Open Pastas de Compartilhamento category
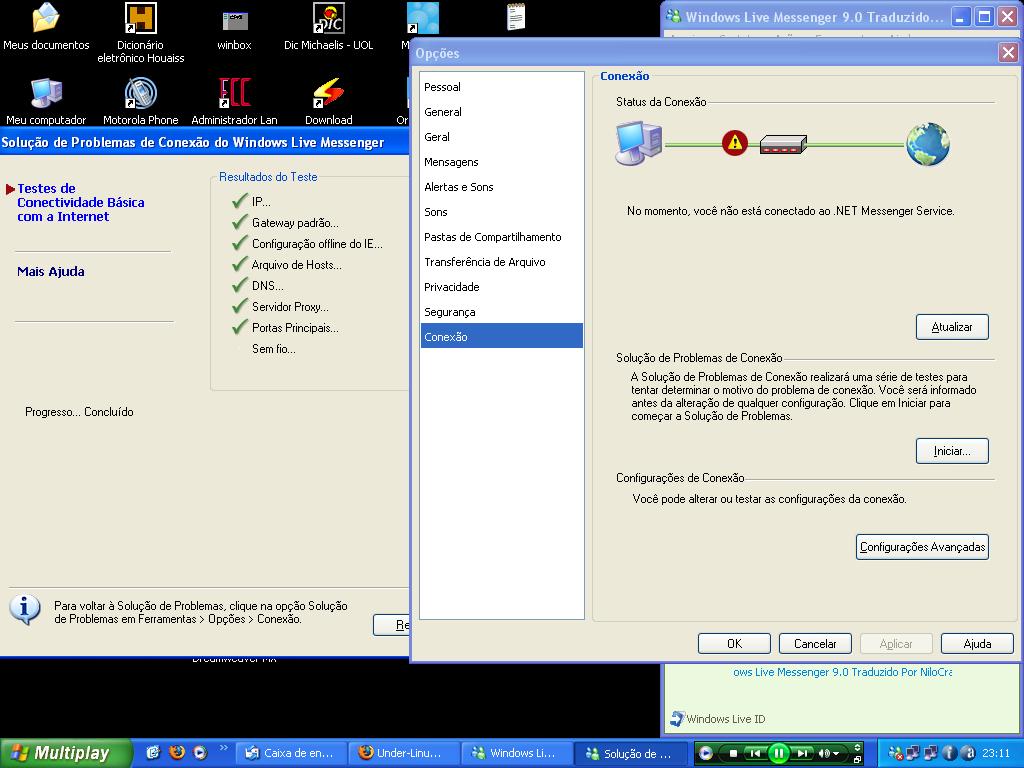 tap(502, 237)
